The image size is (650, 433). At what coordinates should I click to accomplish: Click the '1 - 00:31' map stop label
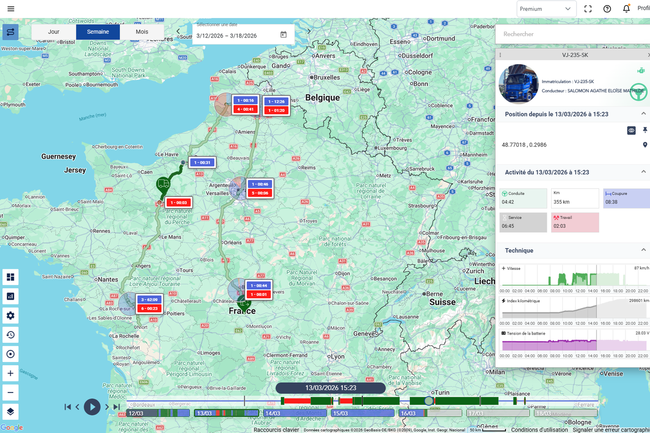202,162
